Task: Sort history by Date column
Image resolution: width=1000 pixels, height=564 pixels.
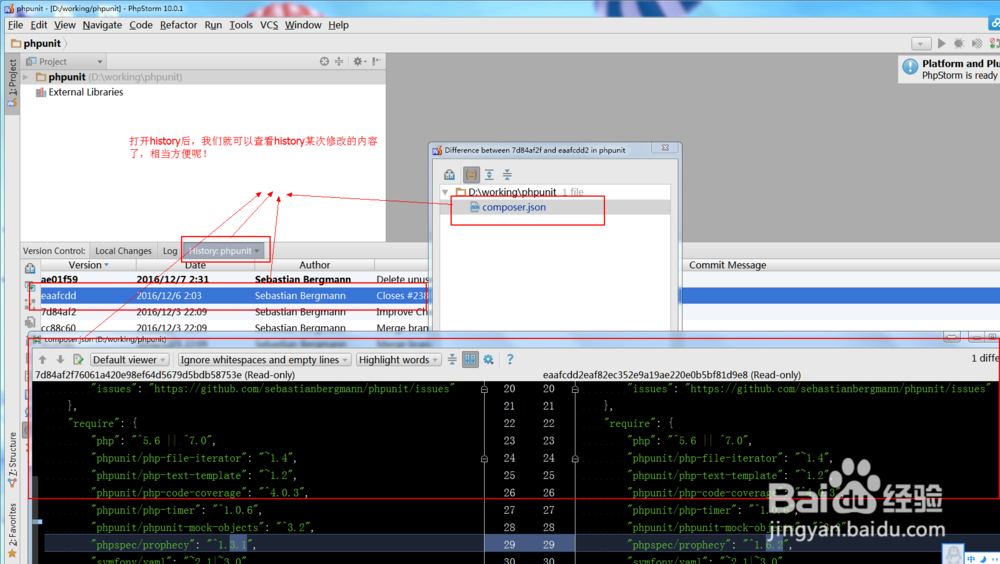Action: pyautogui.click(x=195, y=265)
